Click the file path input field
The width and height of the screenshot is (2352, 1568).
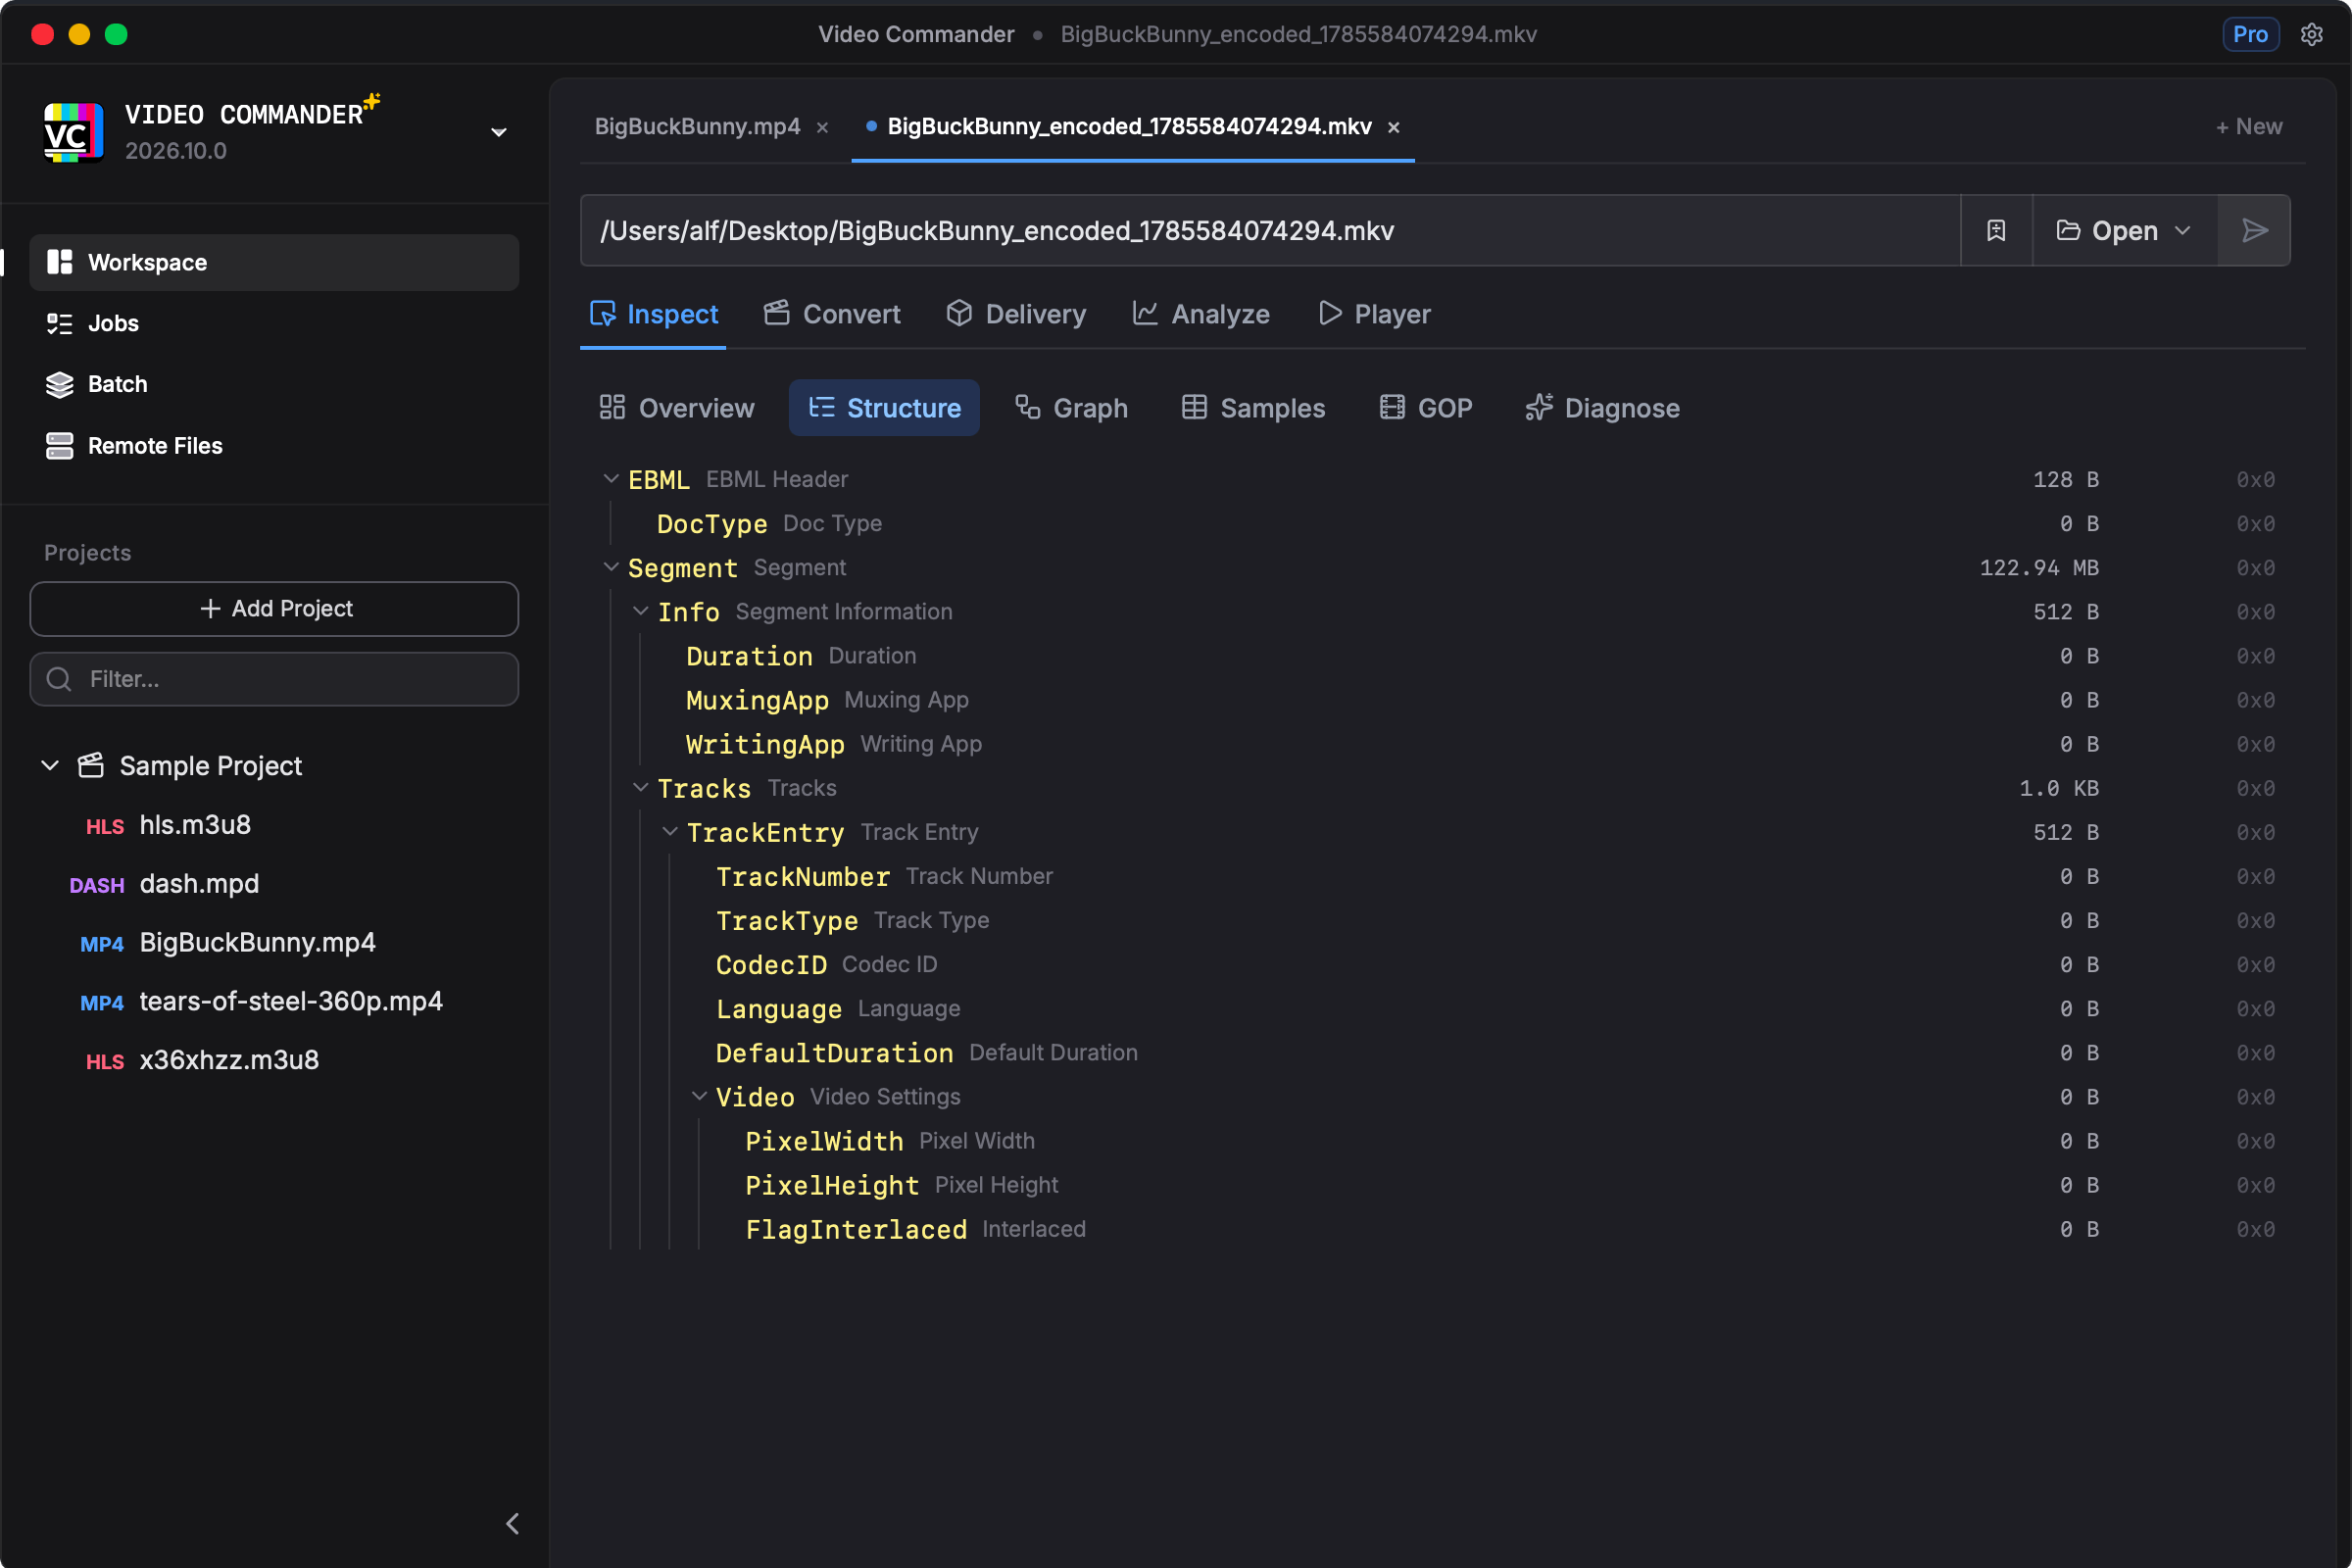[1270, 231]
